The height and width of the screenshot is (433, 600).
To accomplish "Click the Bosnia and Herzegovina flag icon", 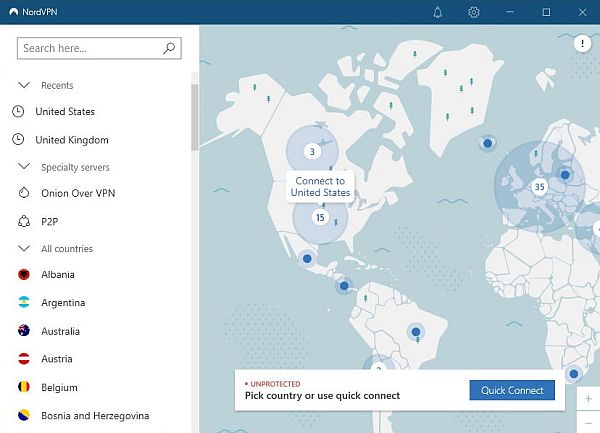I will coord(24,415).
